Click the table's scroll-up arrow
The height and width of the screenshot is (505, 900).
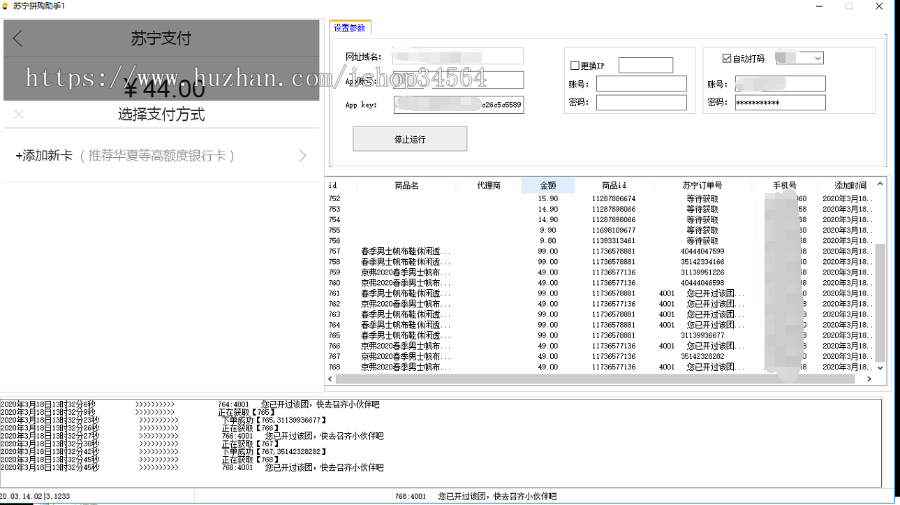click(880, 184)
